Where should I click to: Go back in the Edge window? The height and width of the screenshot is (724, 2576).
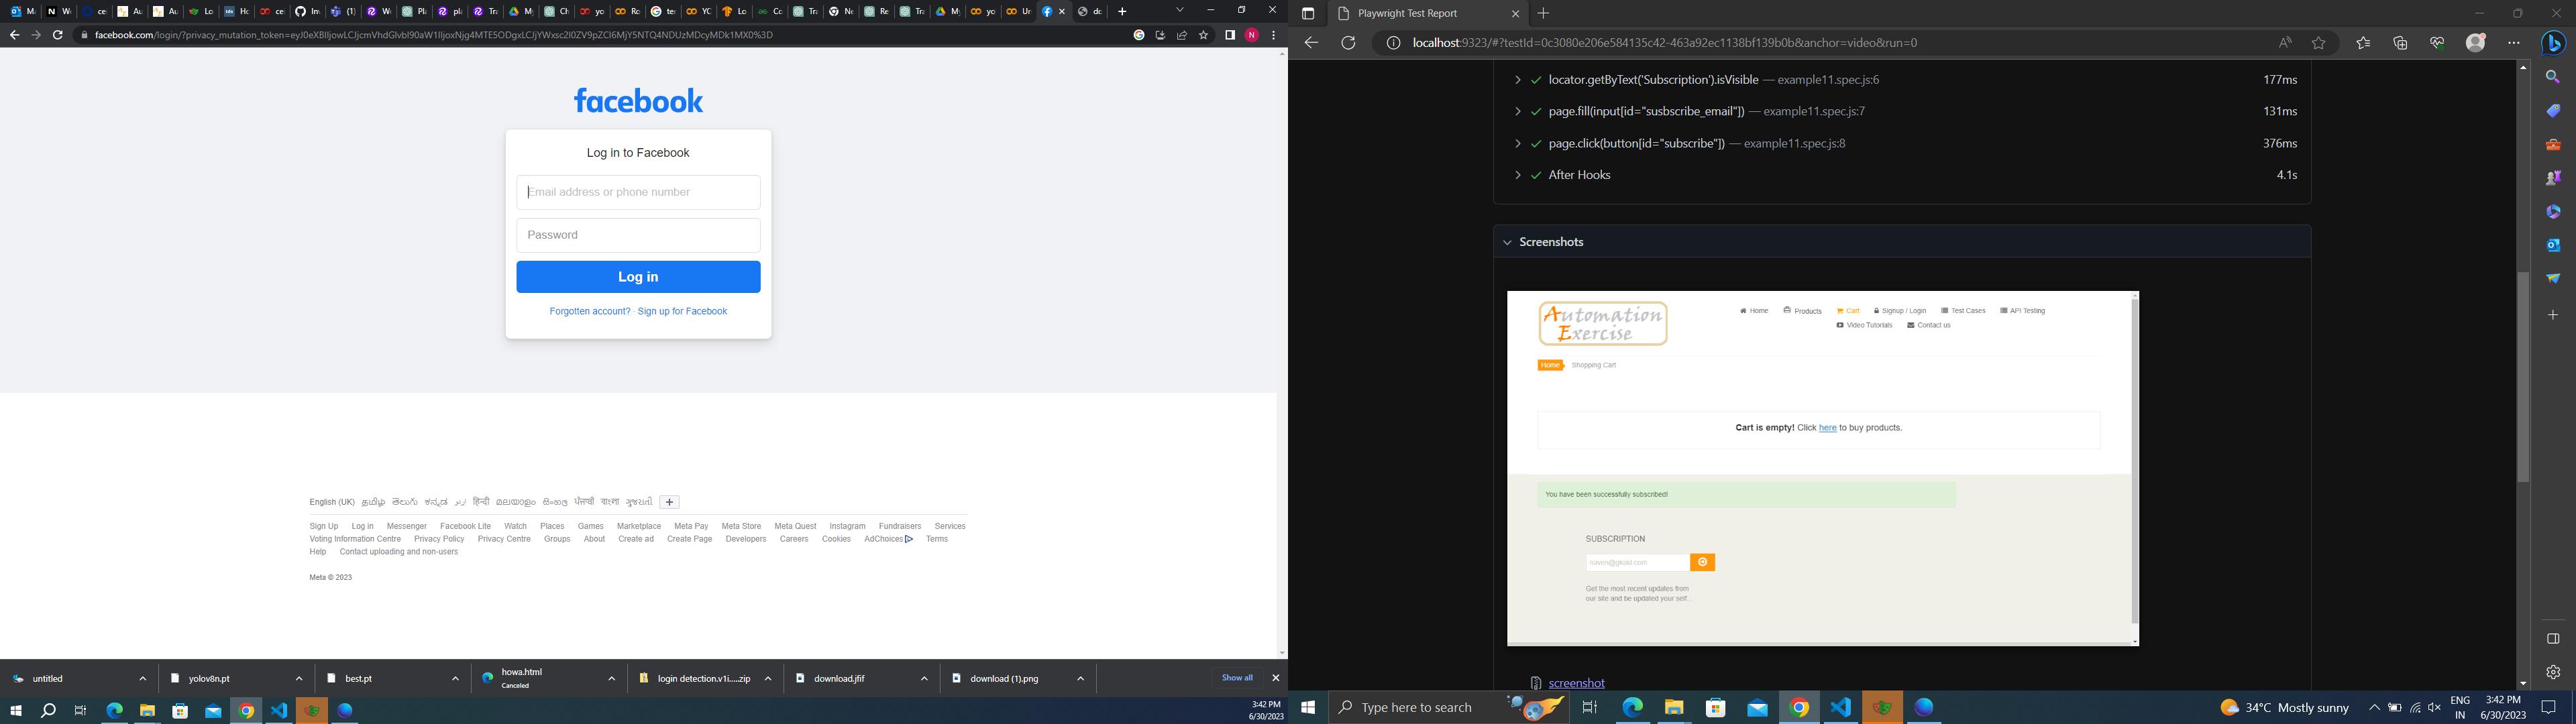point(1311,43)
